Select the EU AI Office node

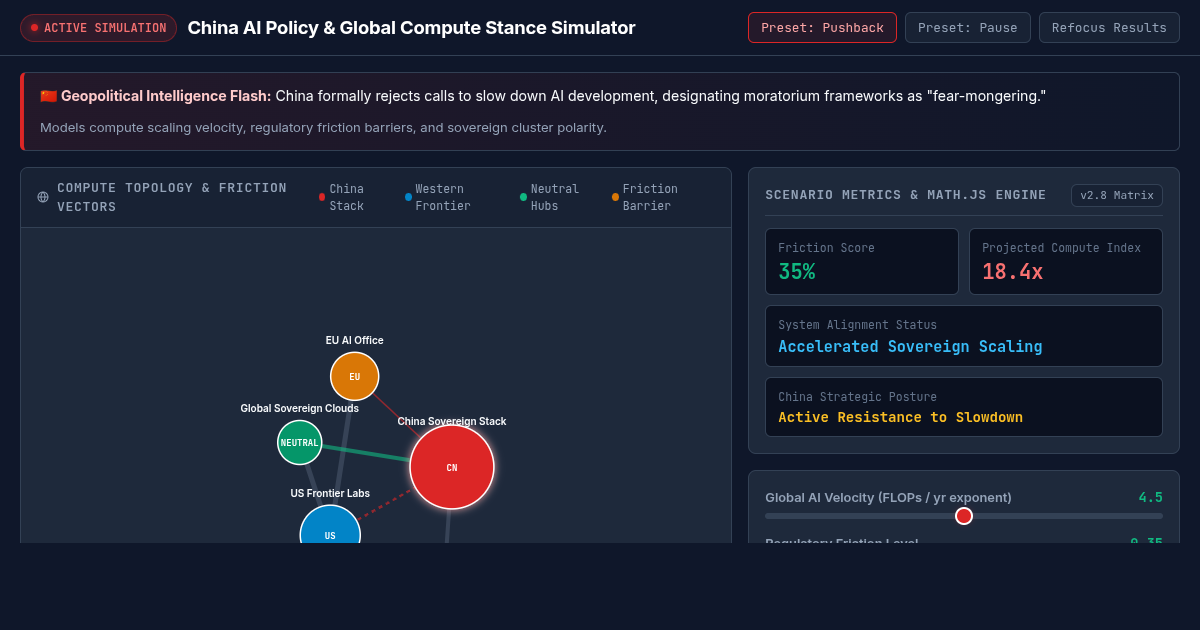point(355,376)
